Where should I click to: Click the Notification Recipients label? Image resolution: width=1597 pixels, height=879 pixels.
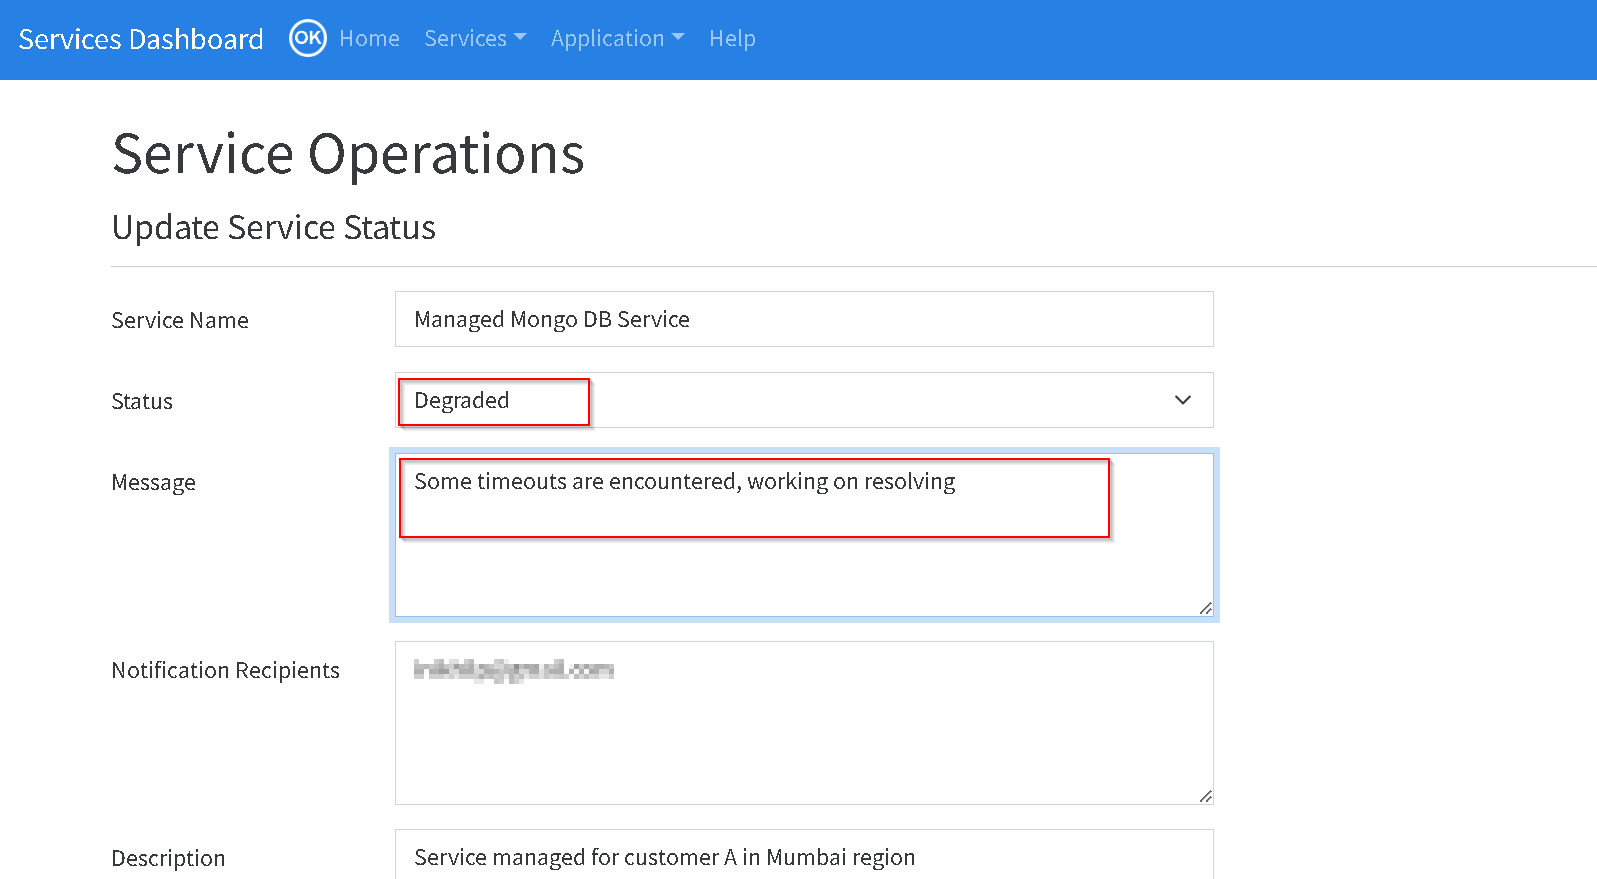click(226, 670)
